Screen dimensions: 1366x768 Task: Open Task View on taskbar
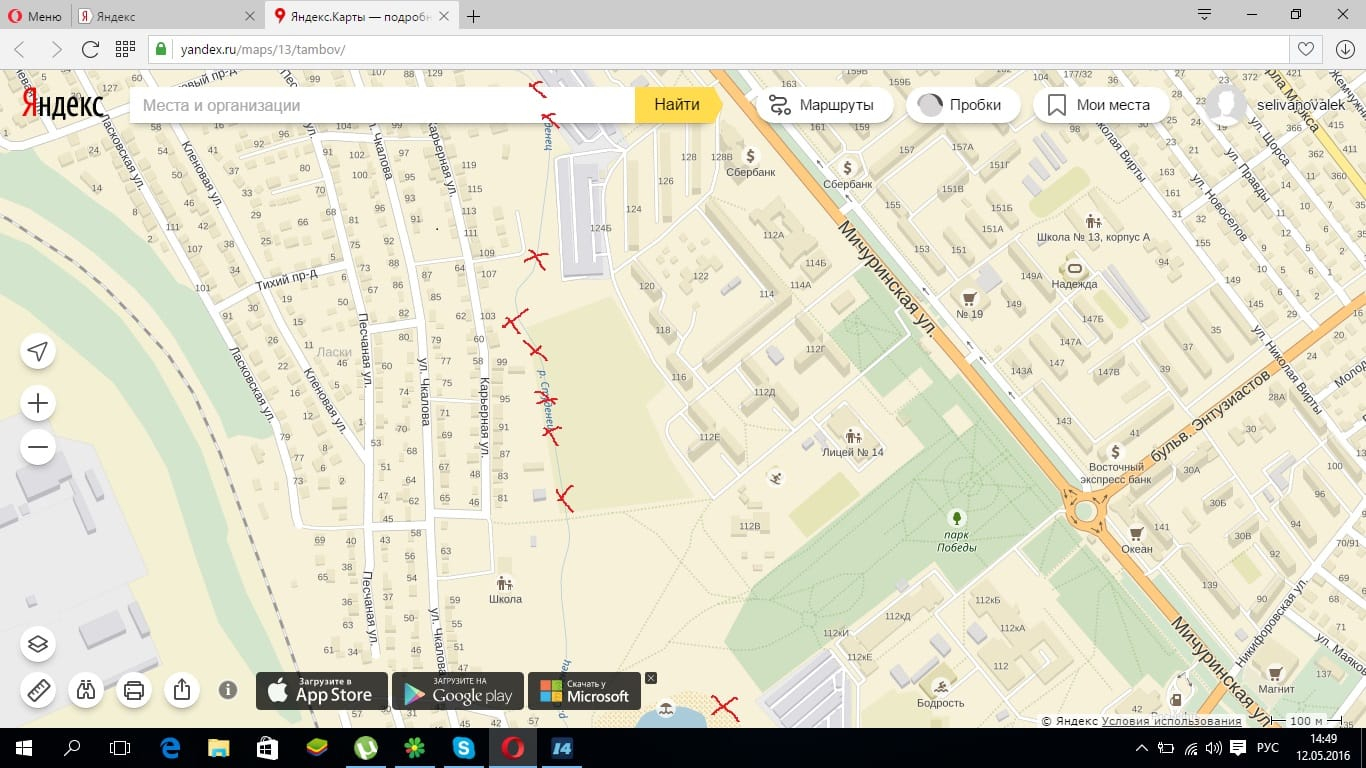point(120,747)
